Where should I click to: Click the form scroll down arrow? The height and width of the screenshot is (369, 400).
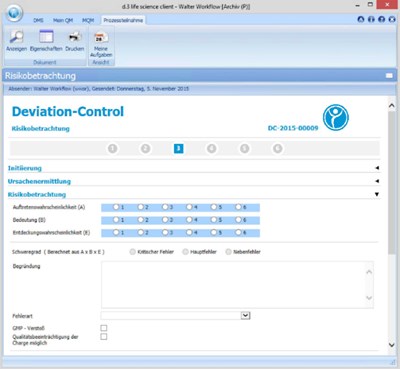[392, 345]
